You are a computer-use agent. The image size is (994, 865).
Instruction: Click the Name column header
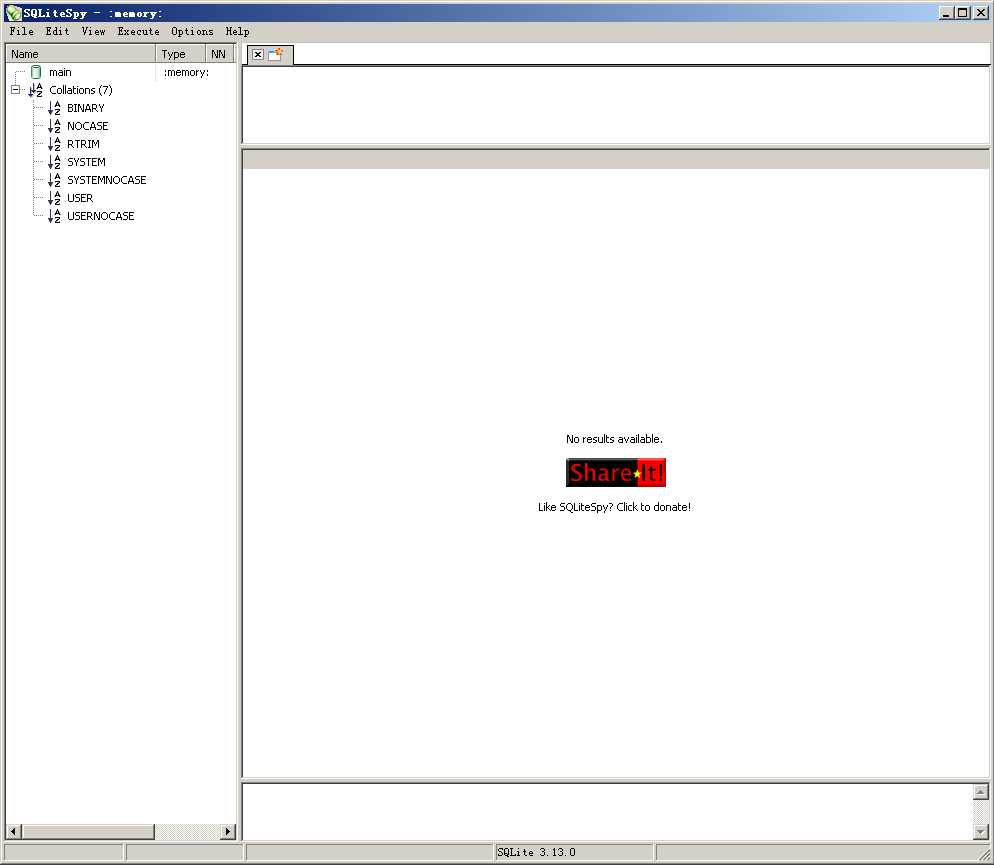coord(81,54)
